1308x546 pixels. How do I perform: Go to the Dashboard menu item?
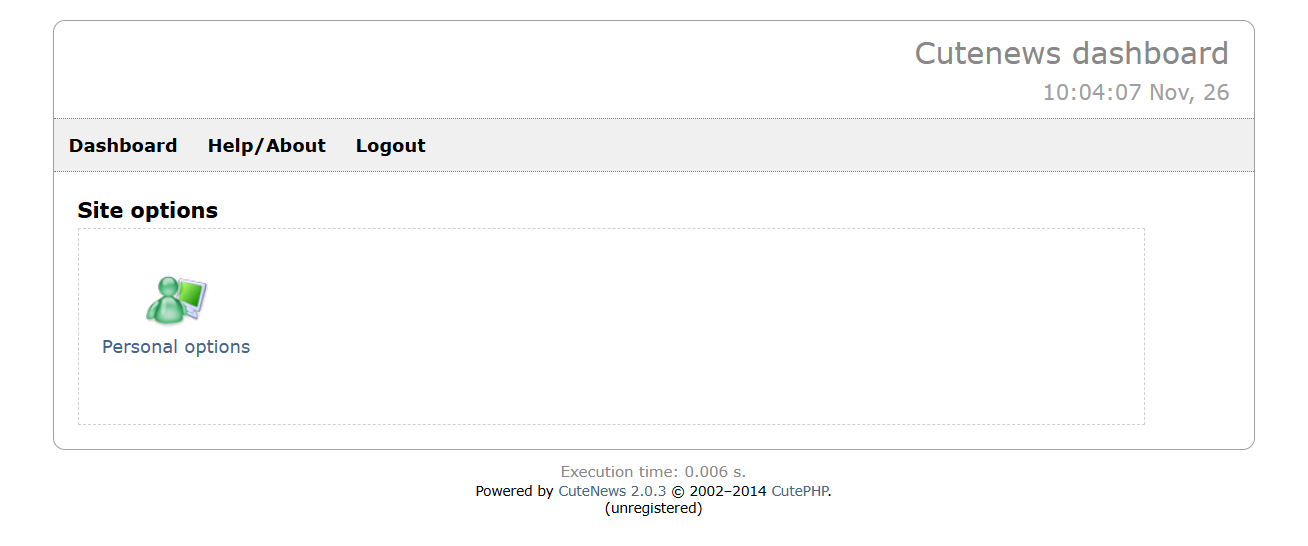(123, 146)
